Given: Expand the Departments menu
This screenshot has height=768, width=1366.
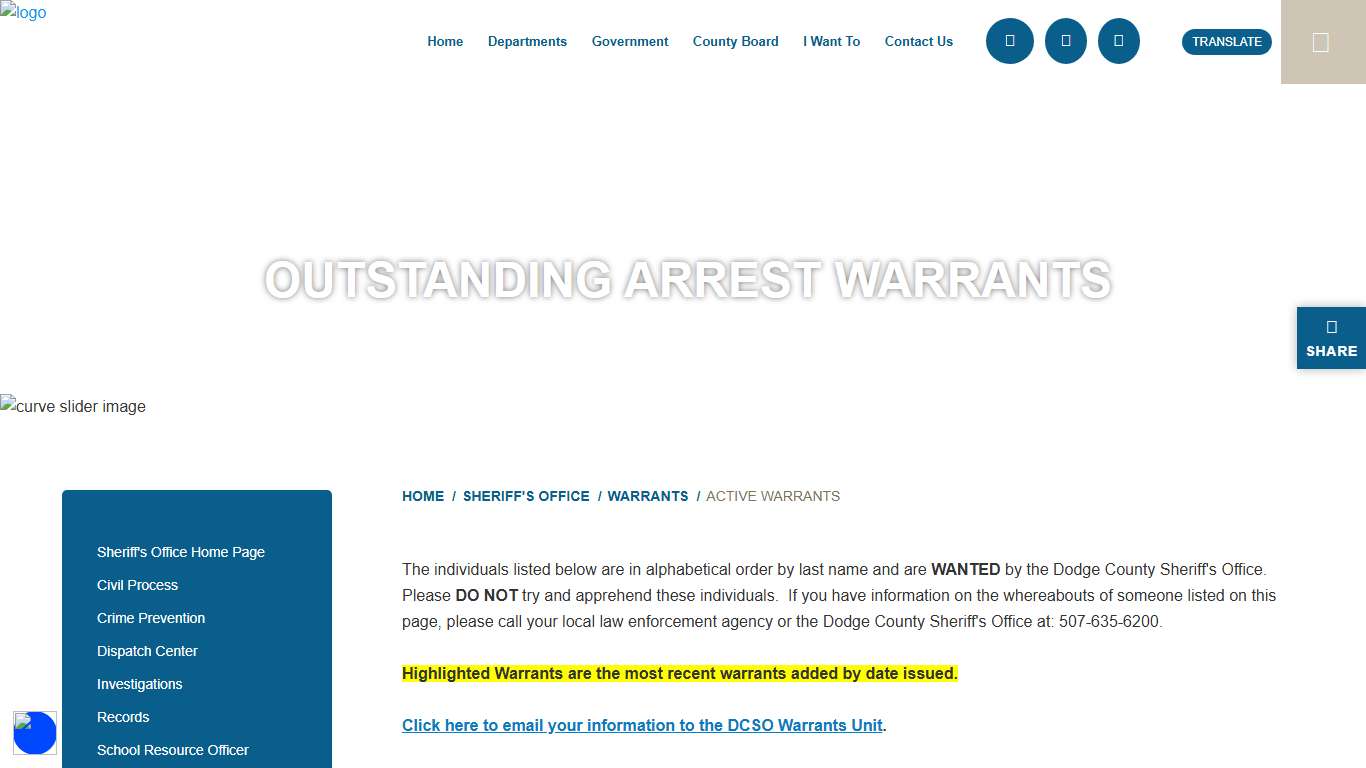Looking at the screenshot, I should (x=527, y=42).
